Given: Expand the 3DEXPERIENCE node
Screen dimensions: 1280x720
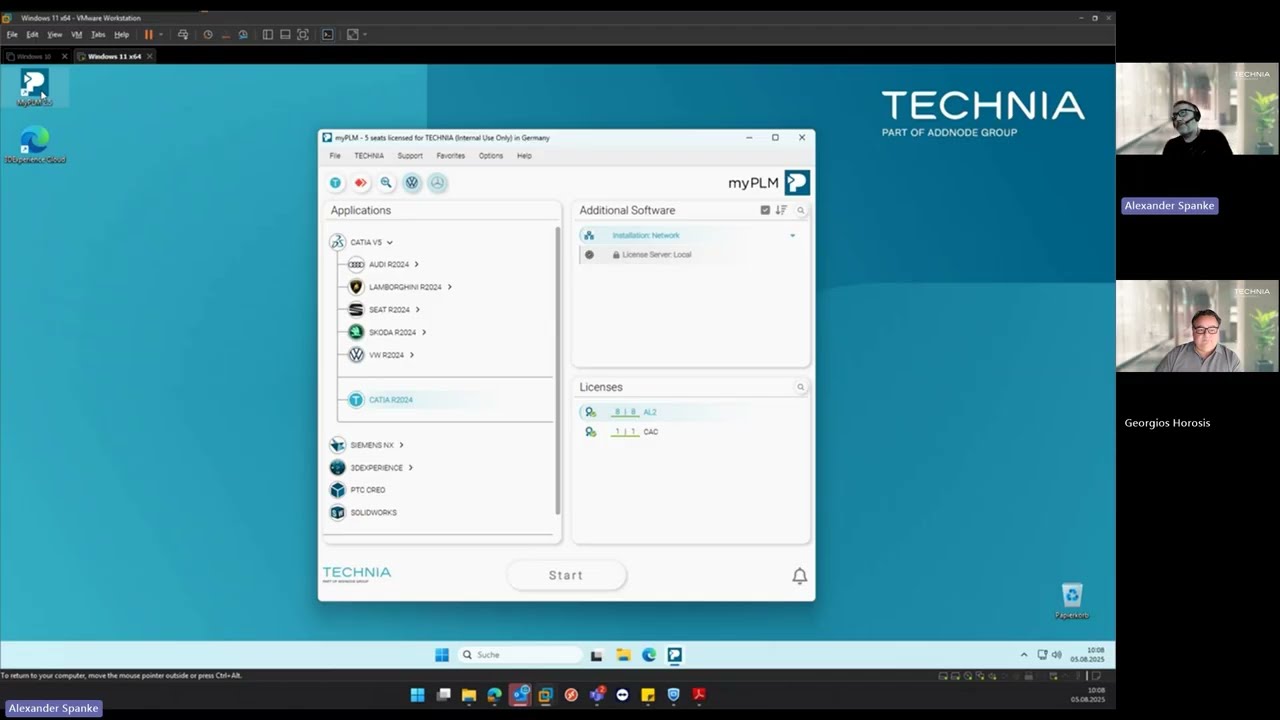Looking at the screenshot, I should (x=410, y=468).
